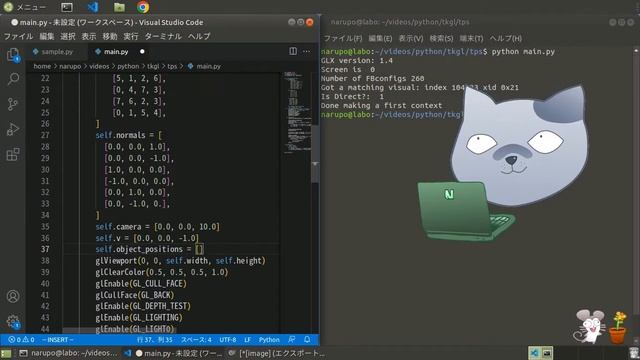Open the ファイル menu in VS Code

(x=18, y=36)
